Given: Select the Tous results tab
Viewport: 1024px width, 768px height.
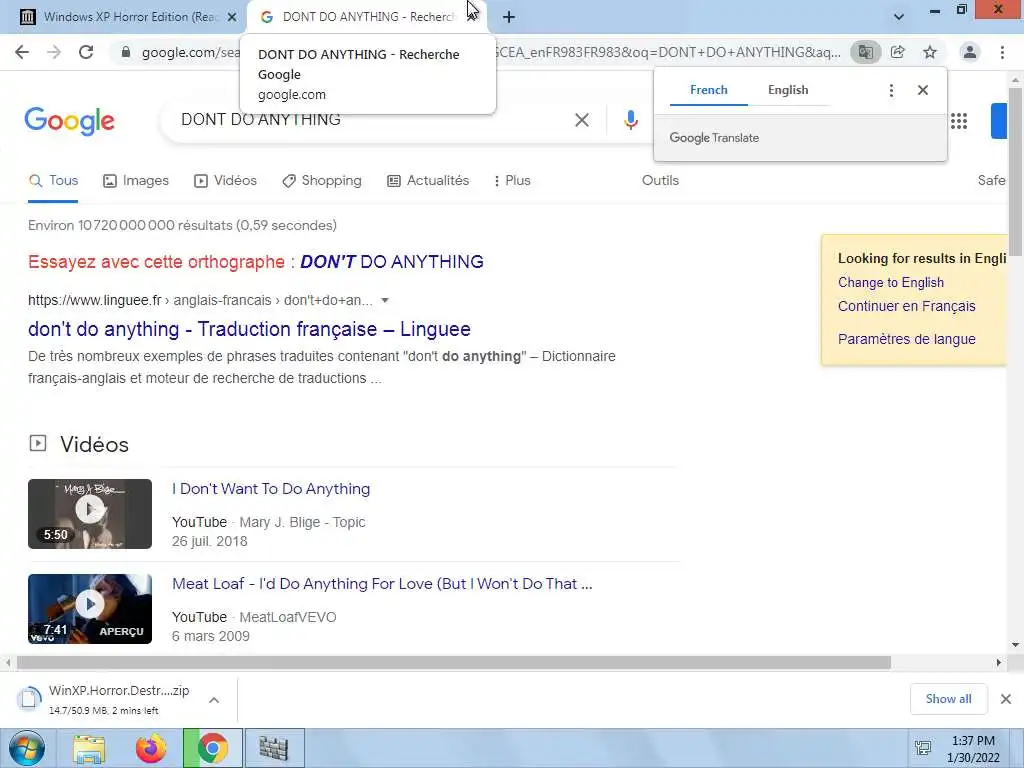Looking at the screenshot, I should point(54,181).
